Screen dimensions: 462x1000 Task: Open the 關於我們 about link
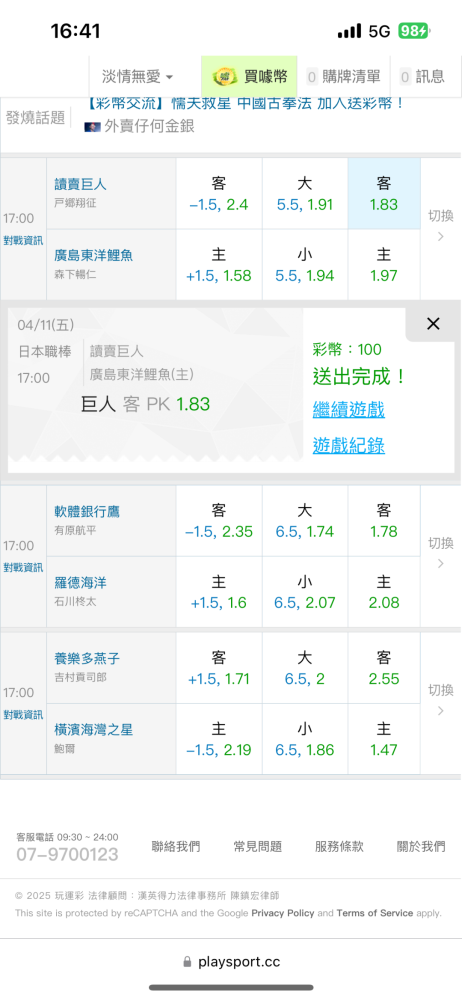(421, 846)
